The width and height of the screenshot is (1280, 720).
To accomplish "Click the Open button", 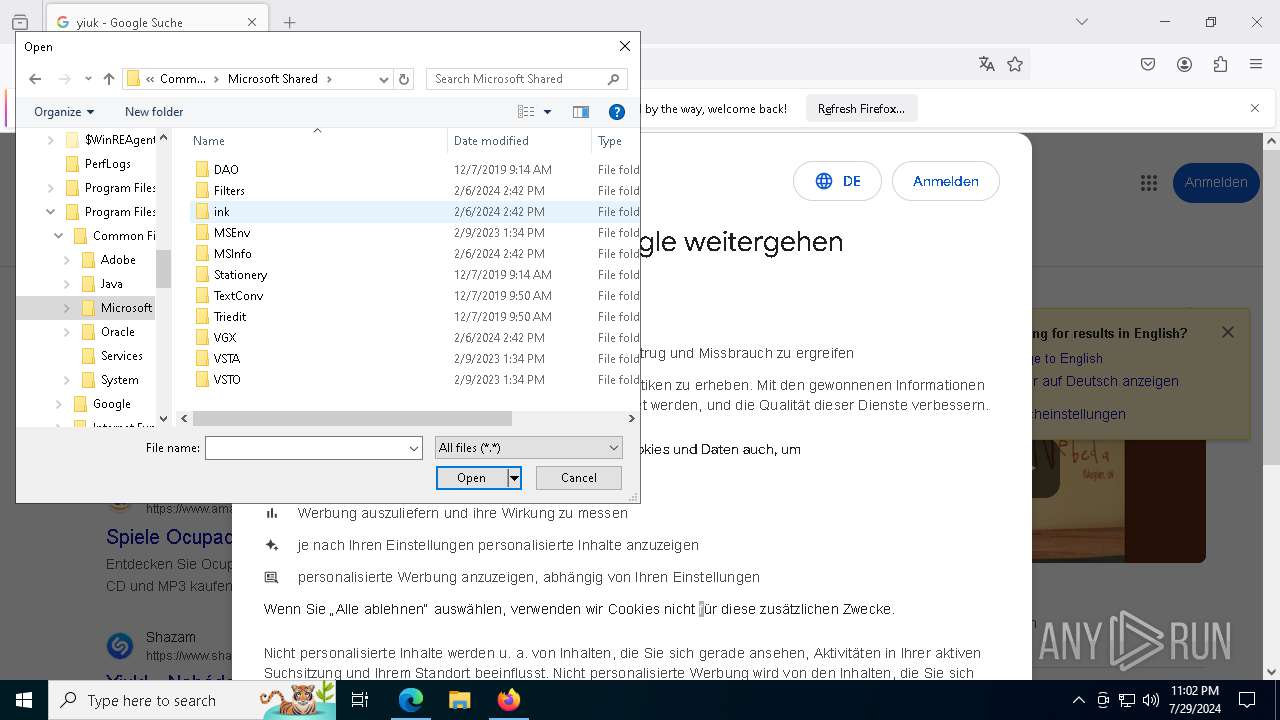I will click(471, 478).
